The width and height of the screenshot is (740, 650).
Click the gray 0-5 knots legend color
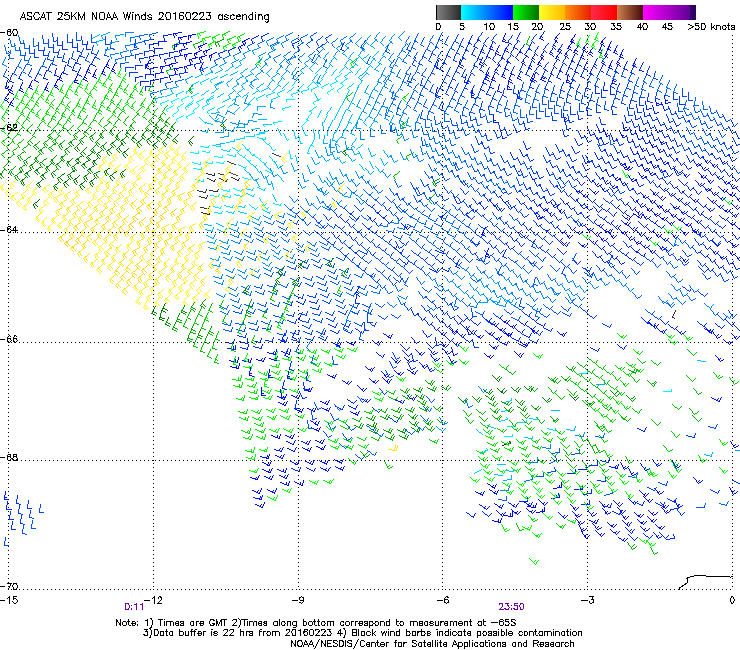[x=448, y=12]
